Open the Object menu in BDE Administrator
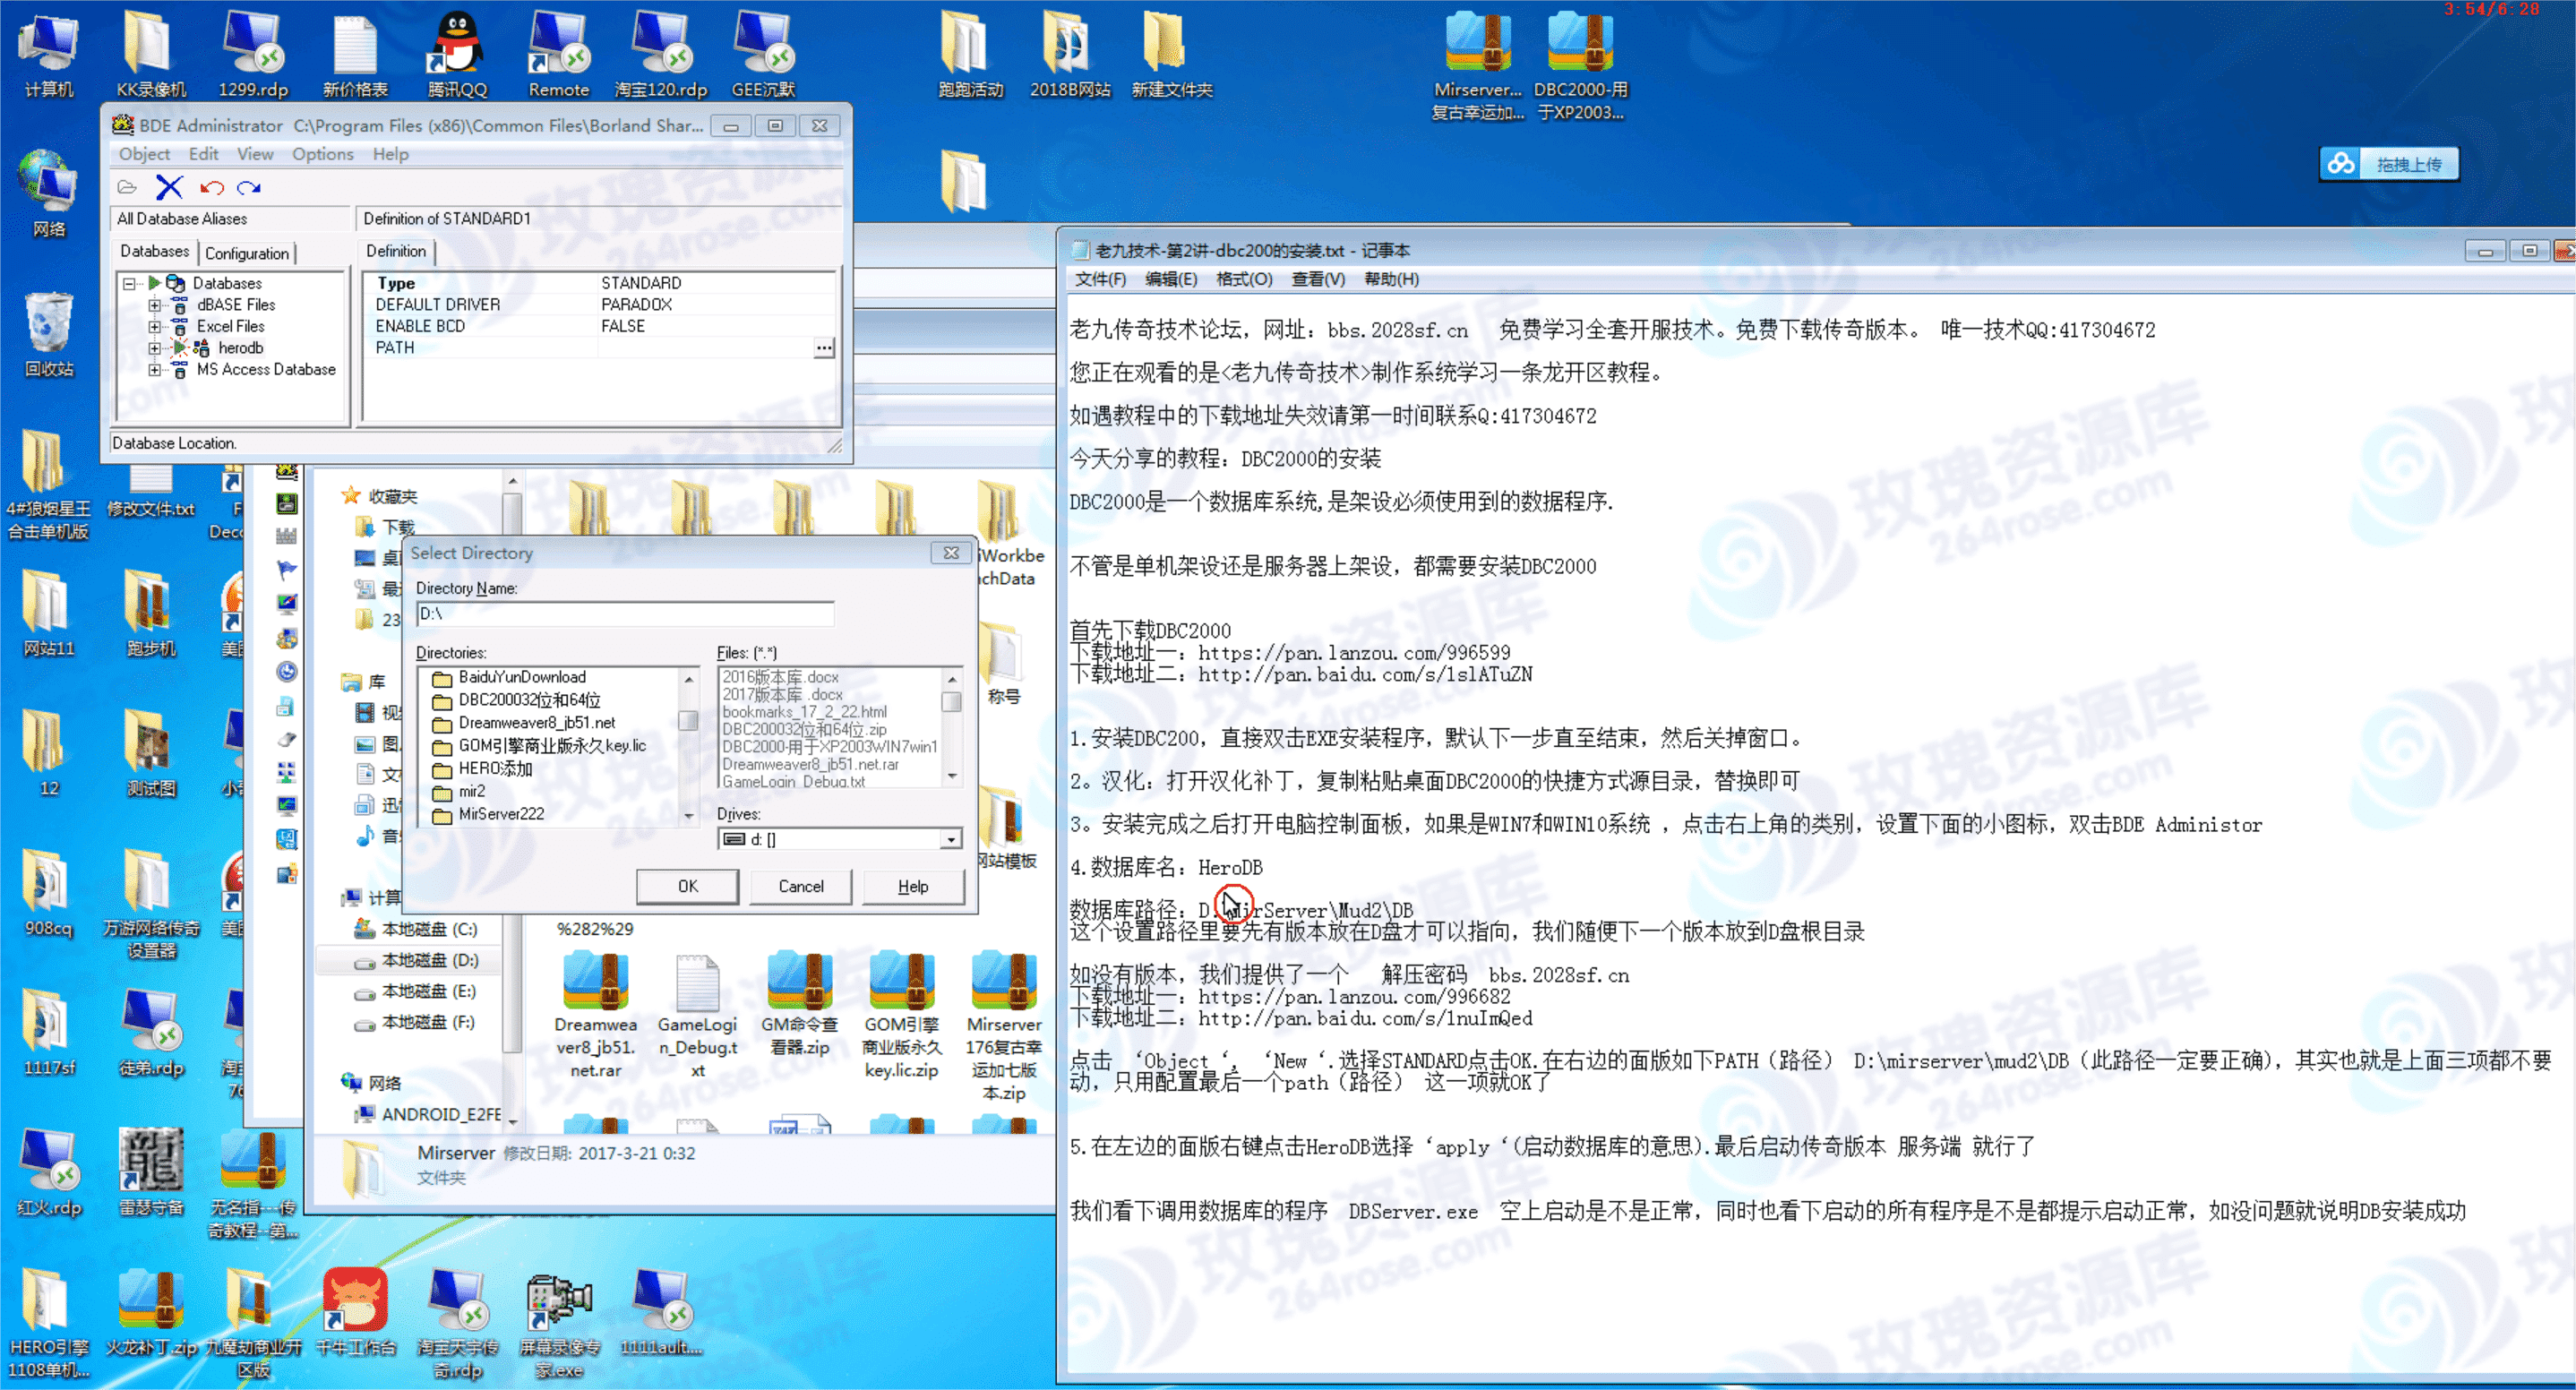This screenshot has width=2576, height=1390. [144, 154]
